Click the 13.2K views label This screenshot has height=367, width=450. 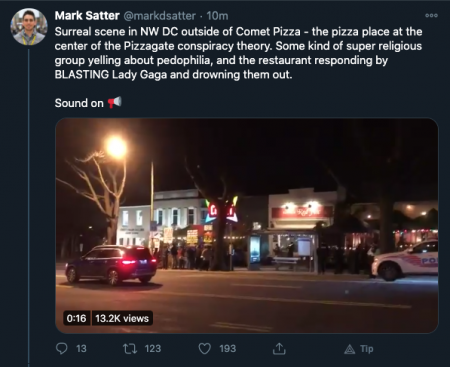(122, 318)
